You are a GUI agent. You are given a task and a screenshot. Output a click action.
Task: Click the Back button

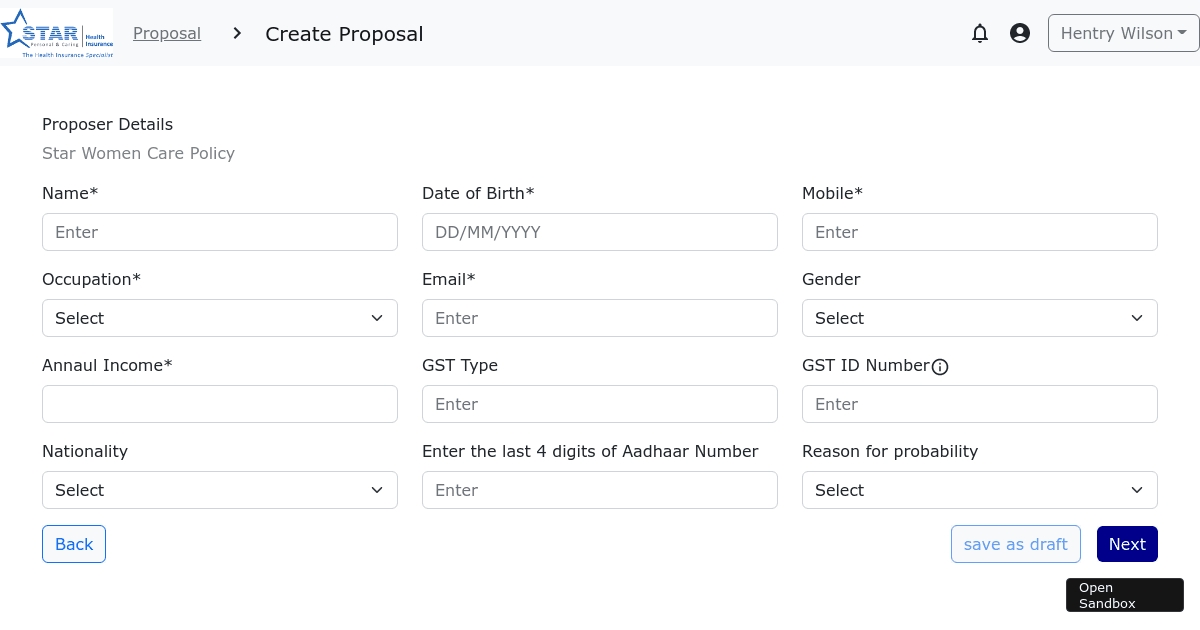coord(74,544)
